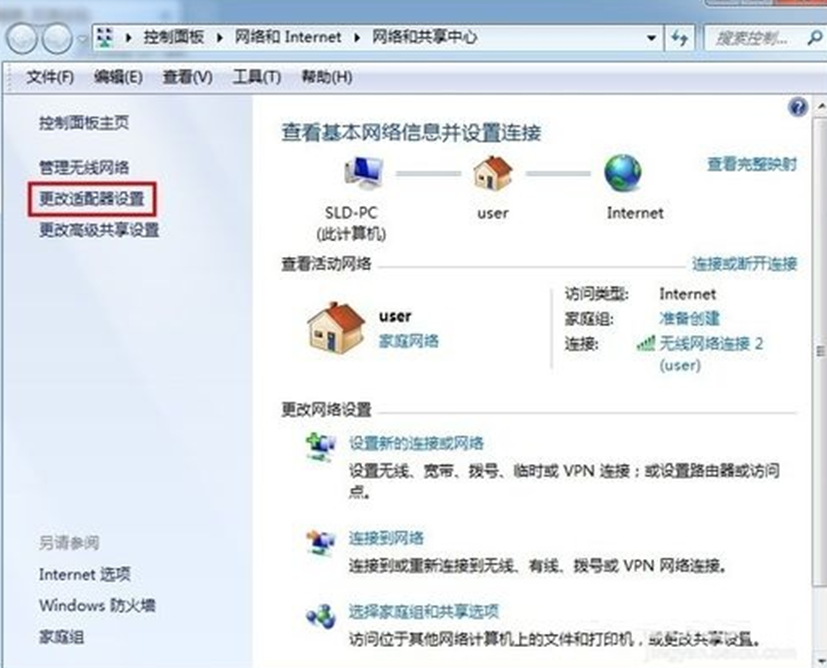Open the 工具(T) menu

pos(257,77)
